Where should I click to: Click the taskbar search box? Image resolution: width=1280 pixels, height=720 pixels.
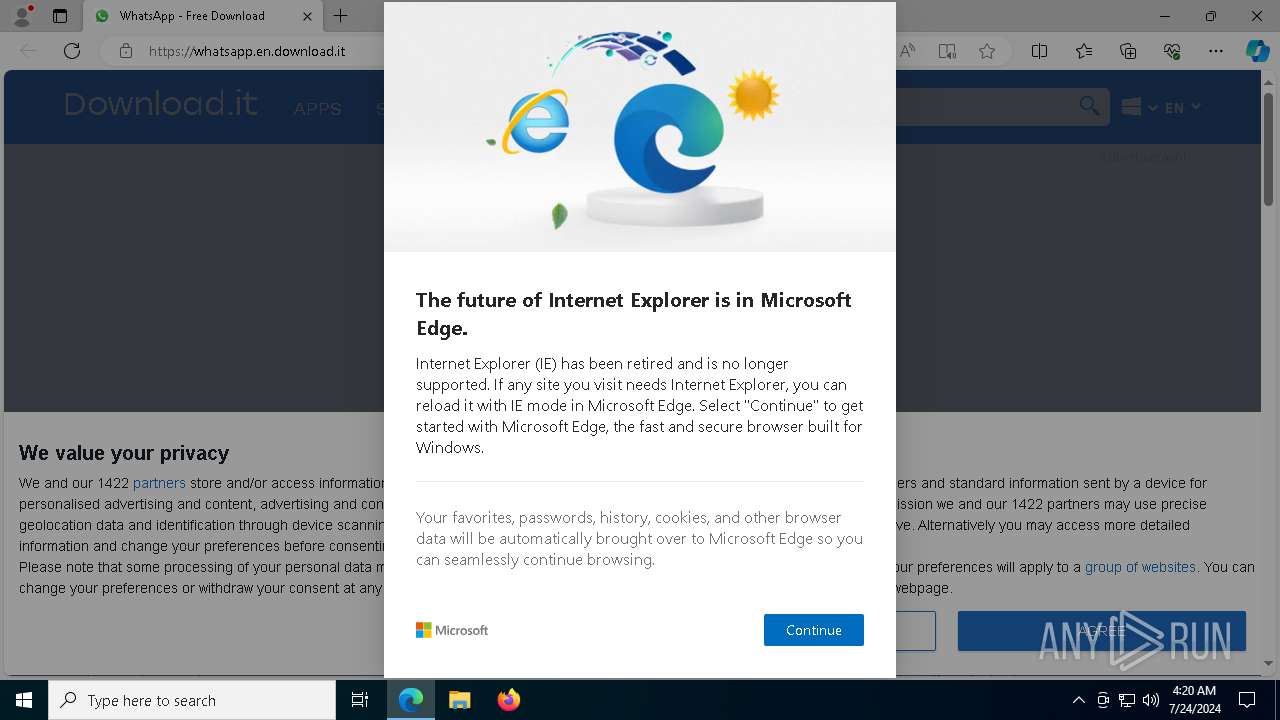coord(192,700)
